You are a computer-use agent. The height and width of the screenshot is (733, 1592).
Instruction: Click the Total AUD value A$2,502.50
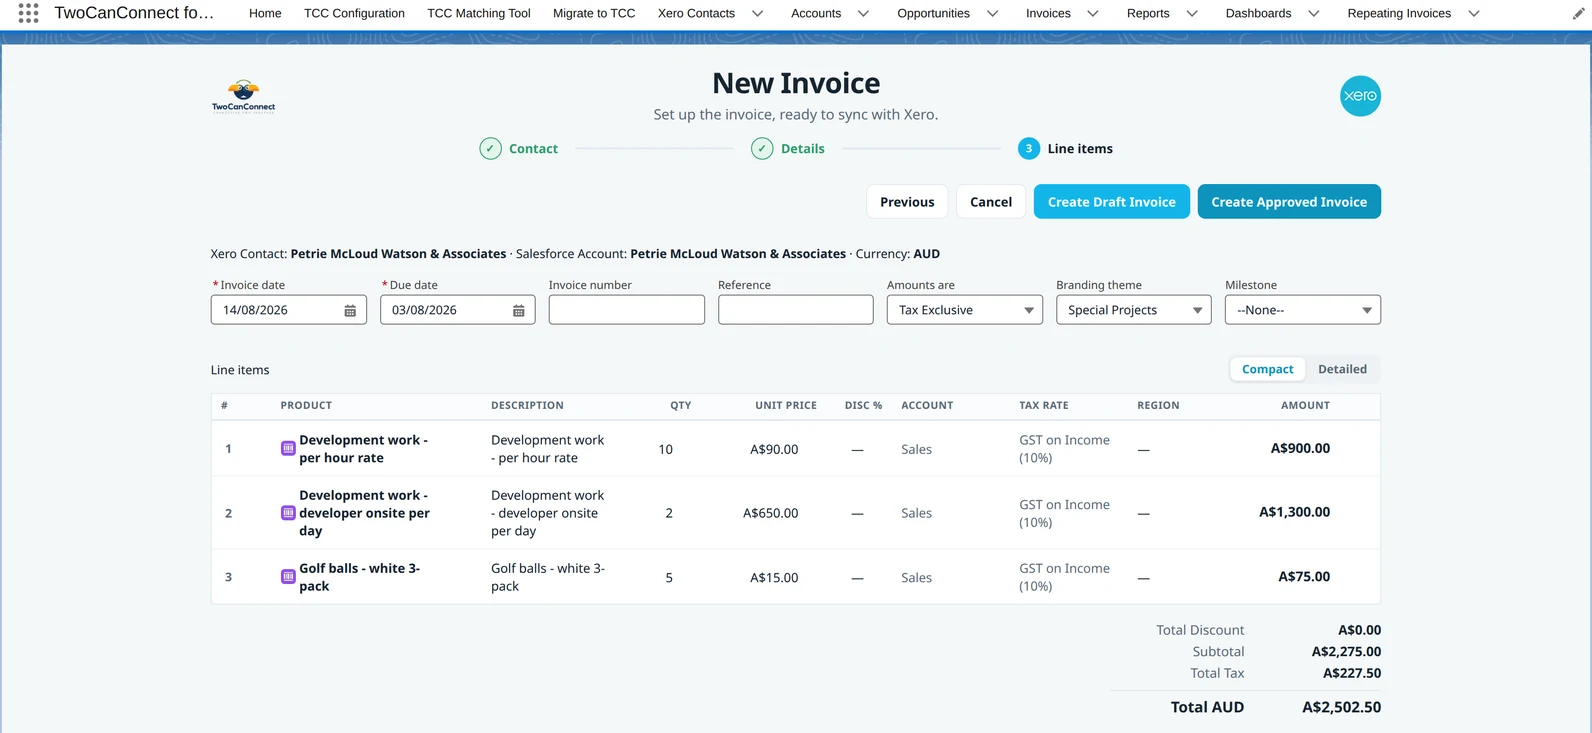1341,707
